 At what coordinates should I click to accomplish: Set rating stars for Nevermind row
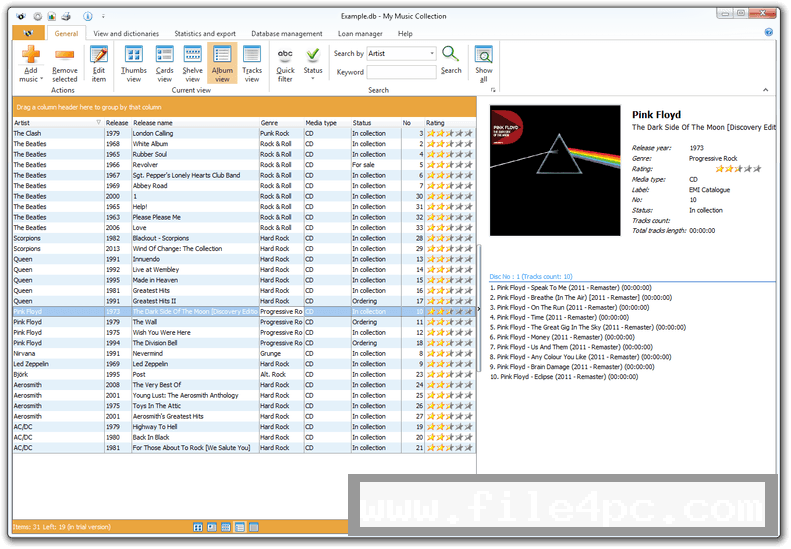450,353
